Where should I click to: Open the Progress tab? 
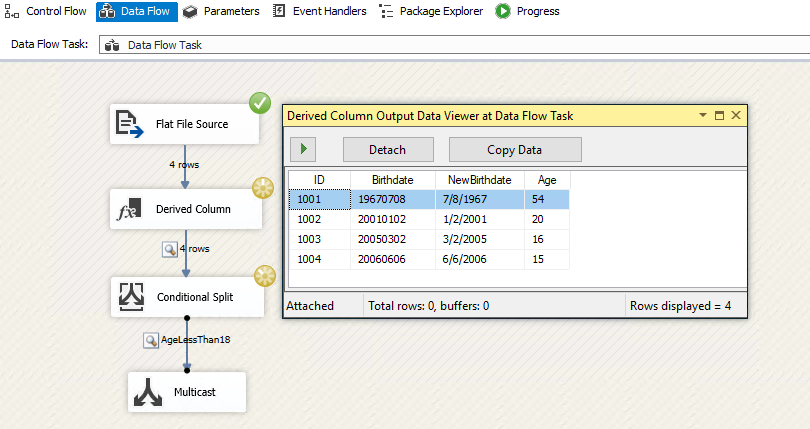[x=527, y=11]
